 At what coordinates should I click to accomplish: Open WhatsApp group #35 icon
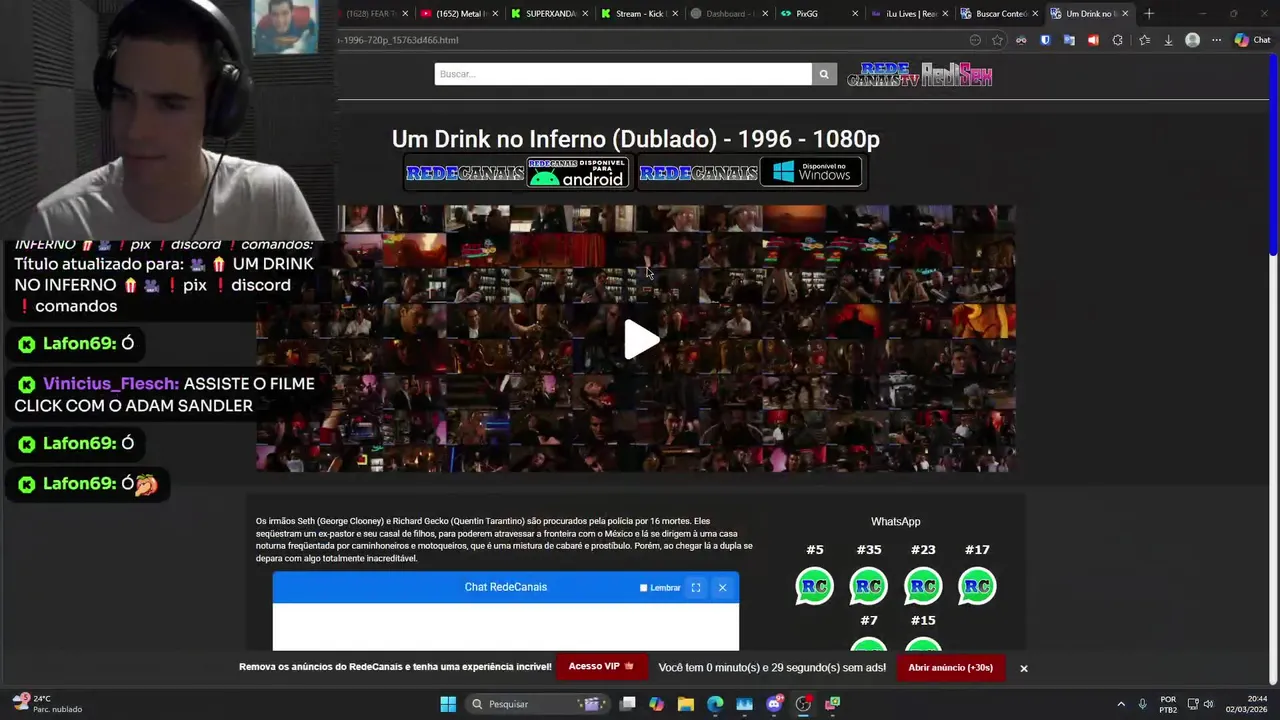pyautogui.click(x=868, y=586)
